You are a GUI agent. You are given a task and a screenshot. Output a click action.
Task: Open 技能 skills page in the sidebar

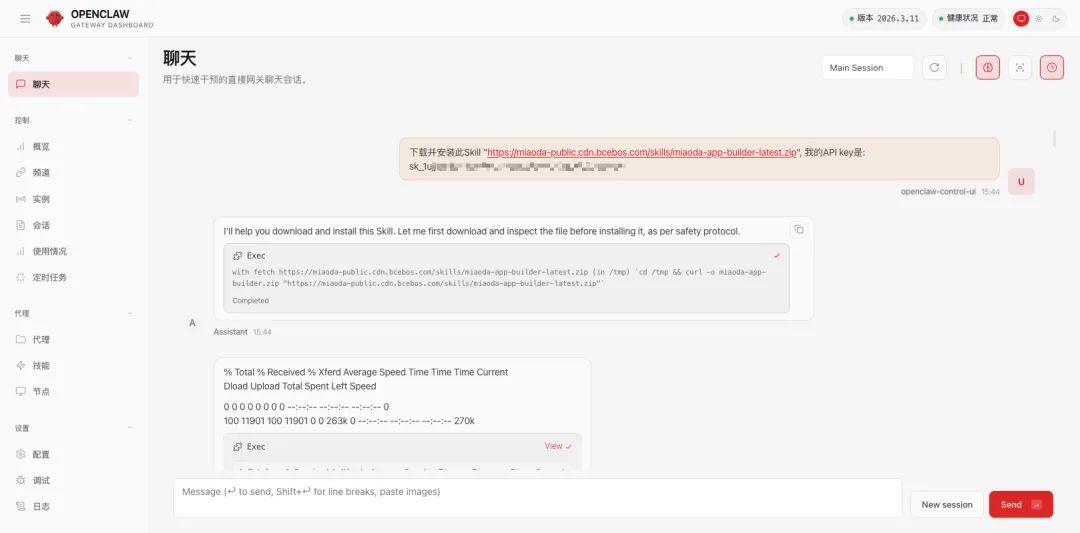[x=41, y=366]
